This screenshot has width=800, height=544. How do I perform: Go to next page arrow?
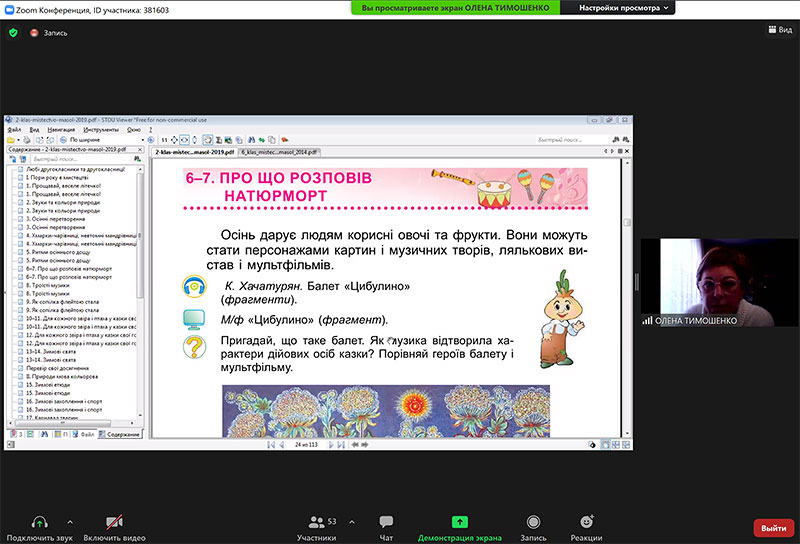[x=331, y=444]
